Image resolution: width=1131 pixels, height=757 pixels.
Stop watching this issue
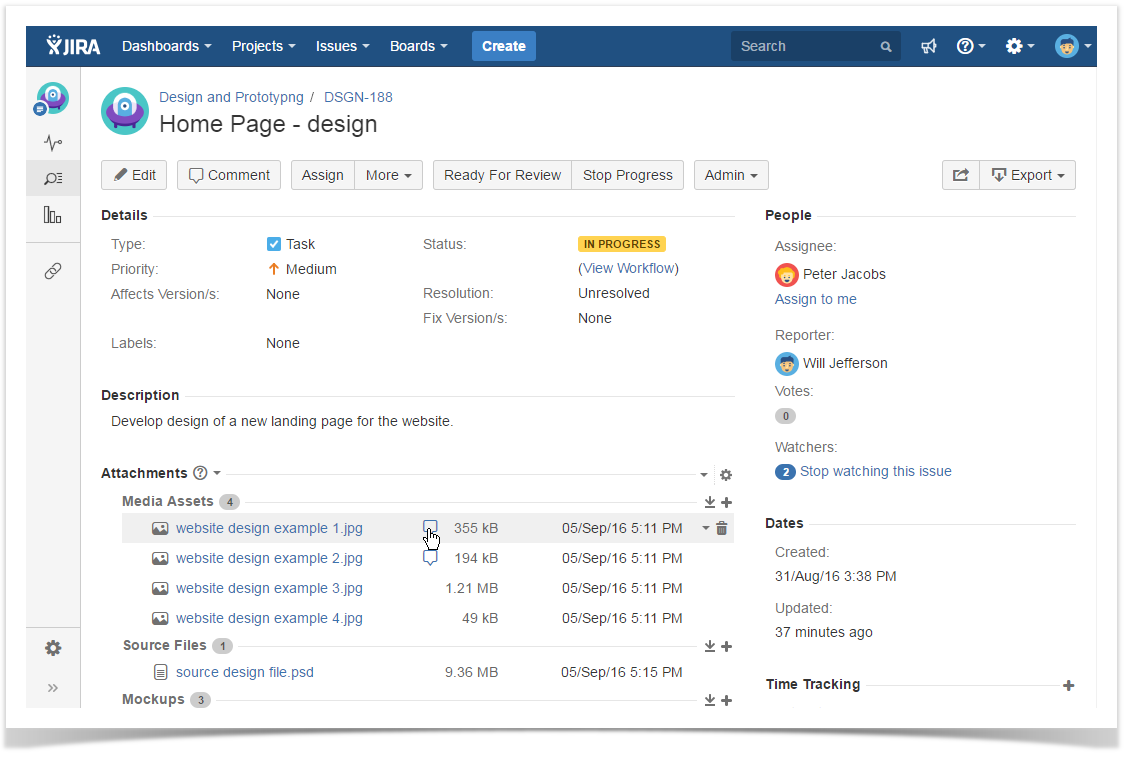click(x=875, y=471)
